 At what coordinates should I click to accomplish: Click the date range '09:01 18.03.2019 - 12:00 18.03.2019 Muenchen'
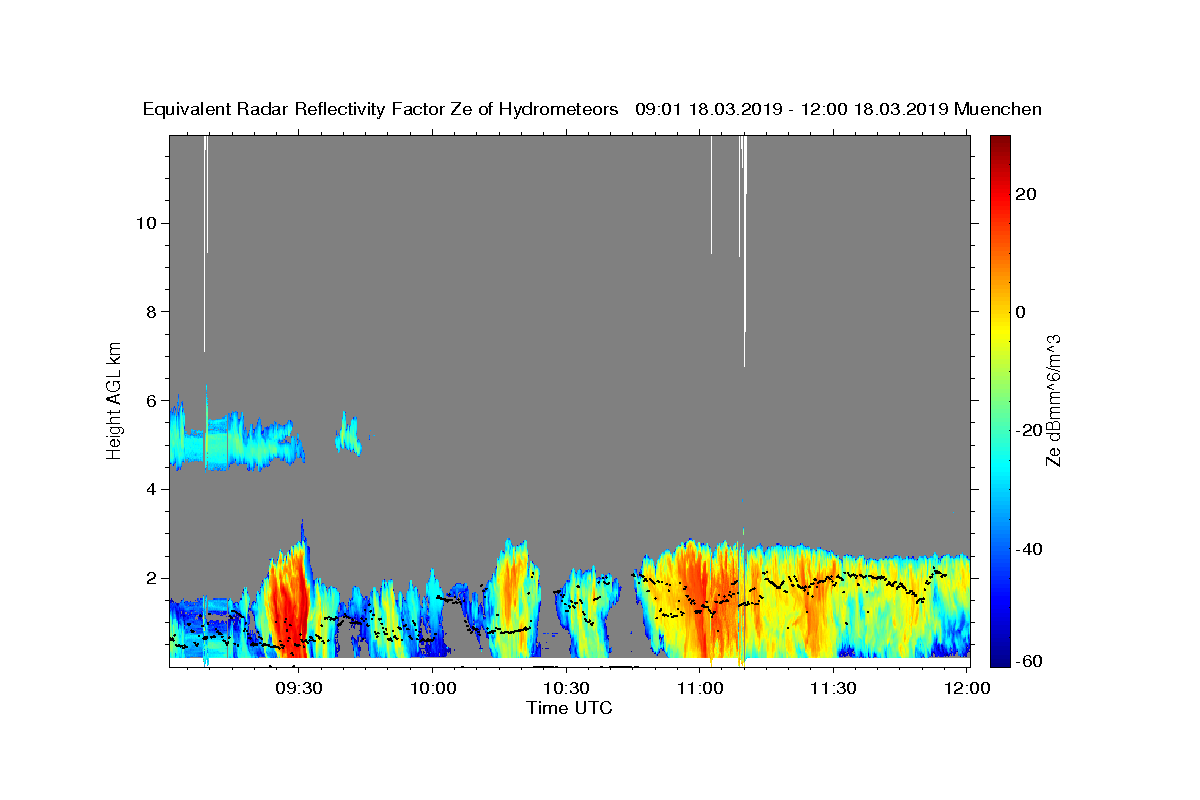click(x=838, y=110)
